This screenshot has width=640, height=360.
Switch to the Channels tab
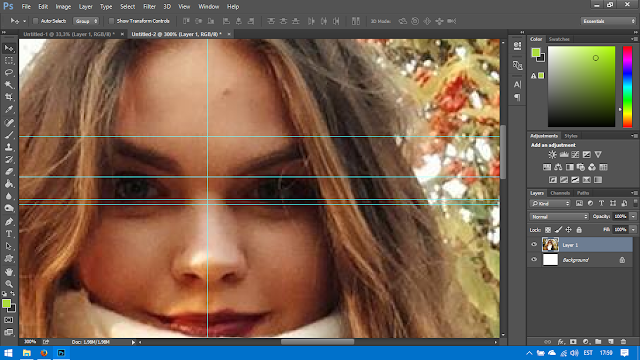(x=560, y=193)
